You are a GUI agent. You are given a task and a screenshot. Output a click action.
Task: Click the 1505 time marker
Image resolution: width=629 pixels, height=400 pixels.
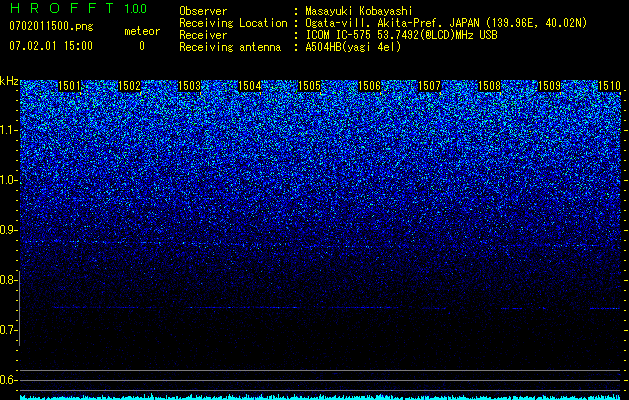[309, 86]
